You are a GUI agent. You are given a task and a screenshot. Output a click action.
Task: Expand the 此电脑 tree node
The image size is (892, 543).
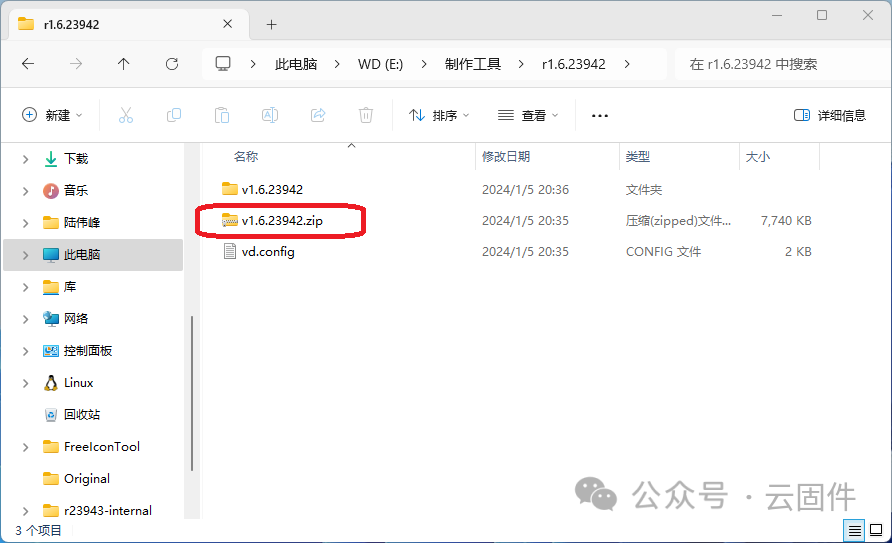25,255
